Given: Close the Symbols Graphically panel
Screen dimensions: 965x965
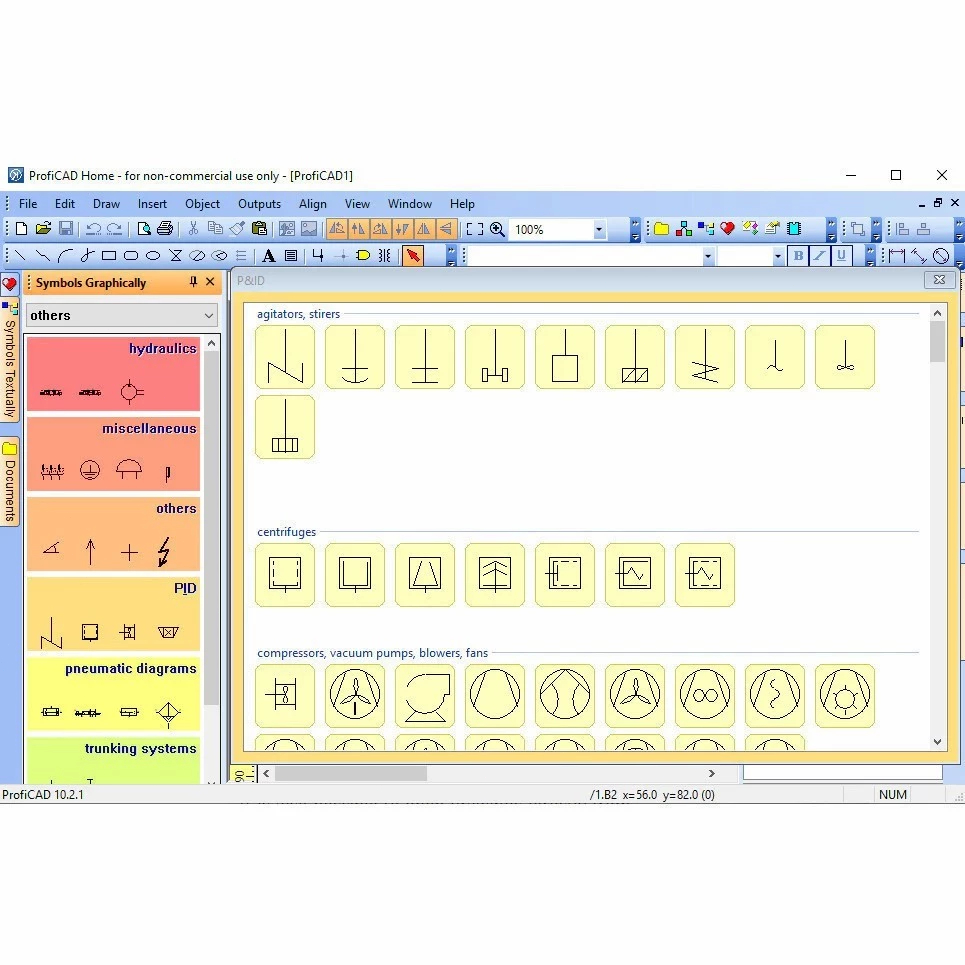Looking at the screenshot, I should (x=210, y=282).
